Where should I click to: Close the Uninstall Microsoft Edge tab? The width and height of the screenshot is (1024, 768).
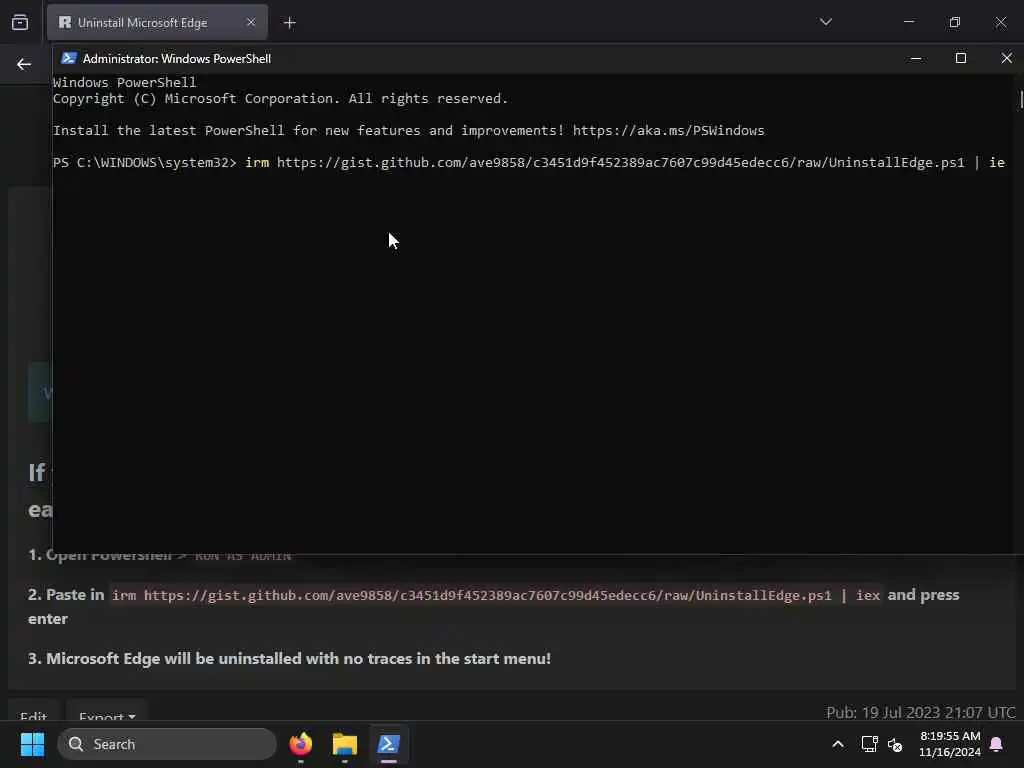point(251,22)
